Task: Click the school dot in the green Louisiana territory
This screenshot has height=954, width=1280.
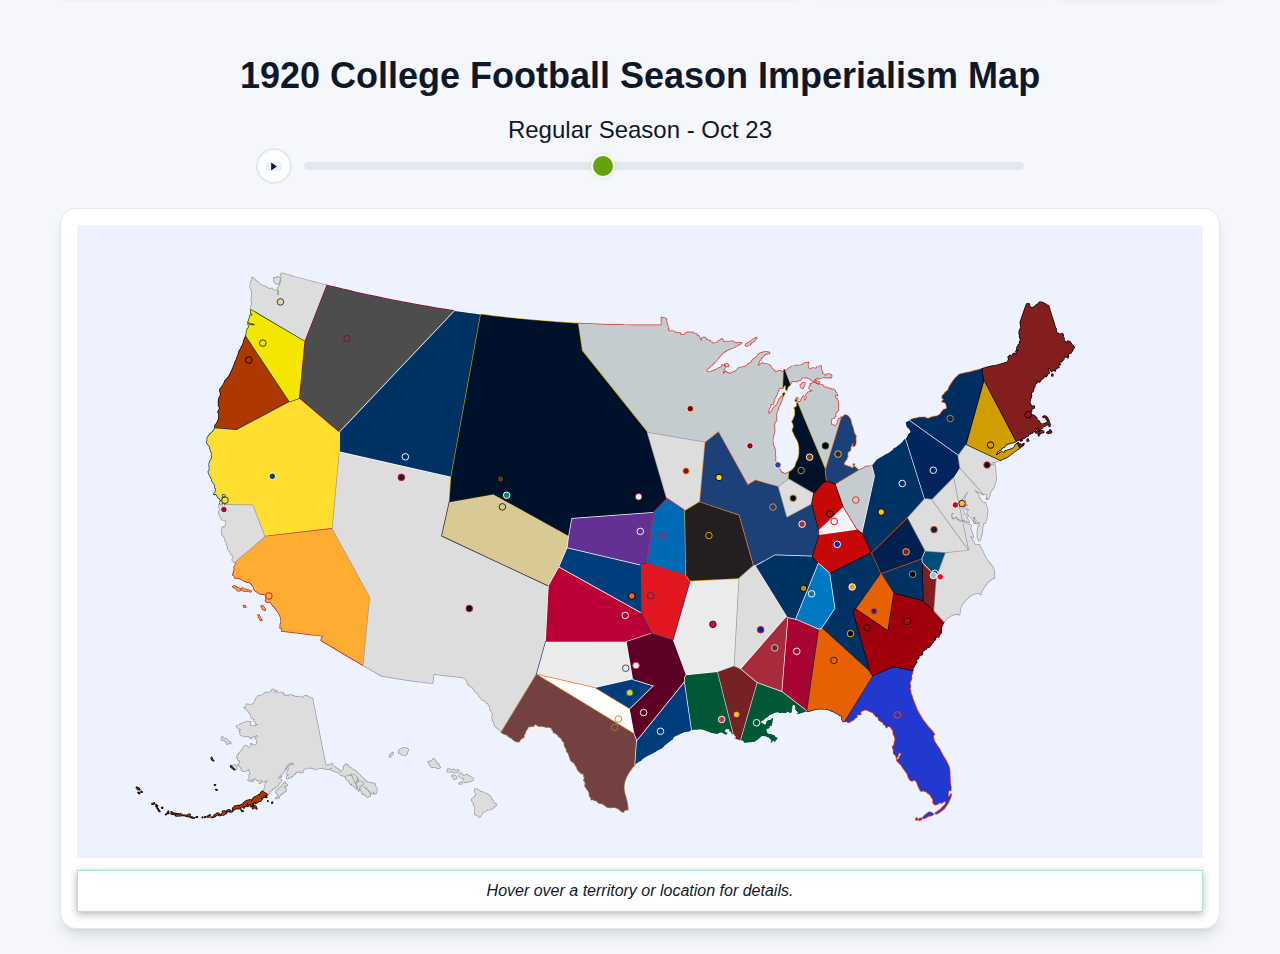Action: pyautogui.click(x=721, y=720)
